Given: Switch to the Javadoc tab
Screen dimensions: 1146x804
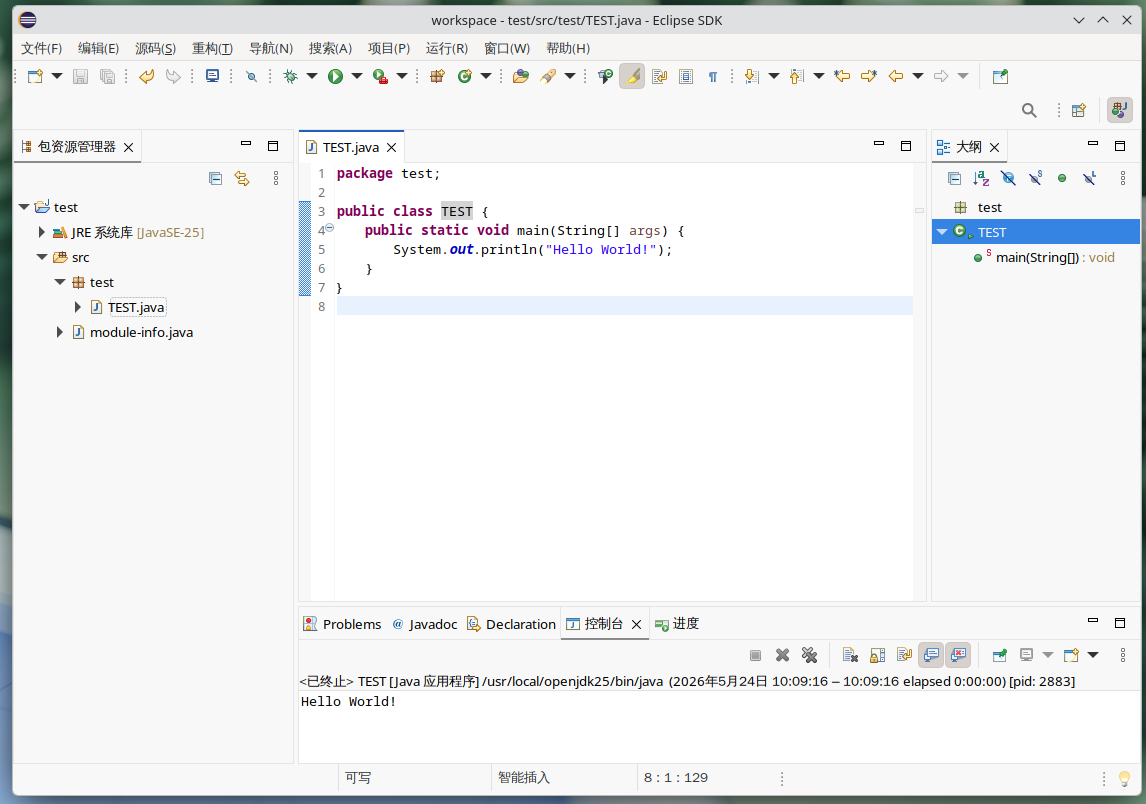Looking at the screenshot, I should click(x=425, y=624).
